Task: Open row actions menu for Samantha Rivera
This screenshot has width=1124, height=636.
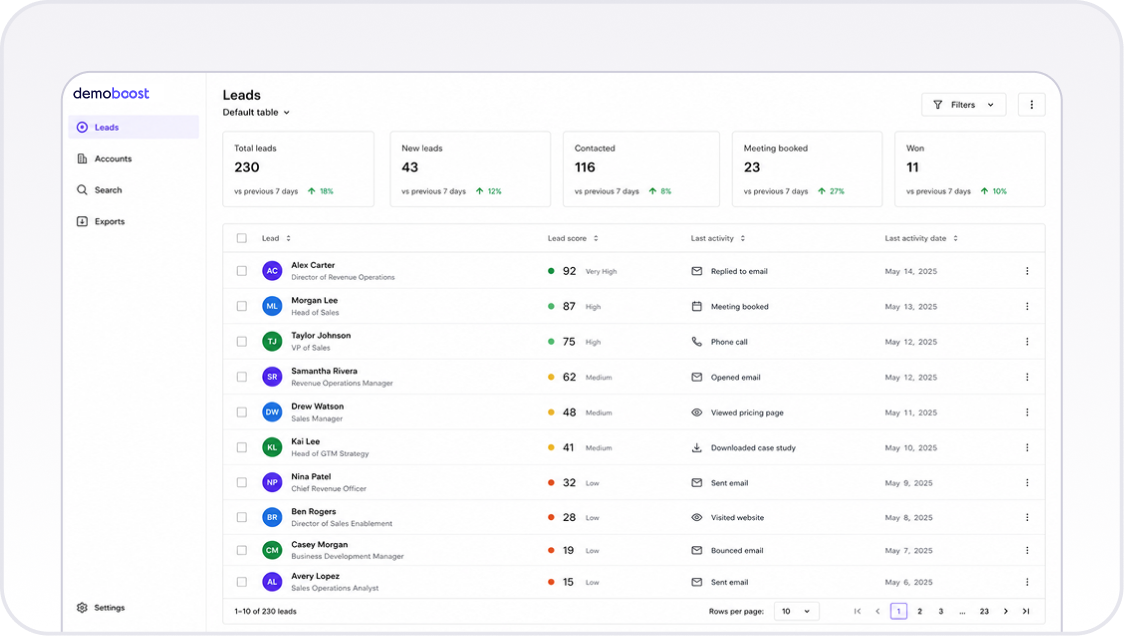Action: [1027, 377]
